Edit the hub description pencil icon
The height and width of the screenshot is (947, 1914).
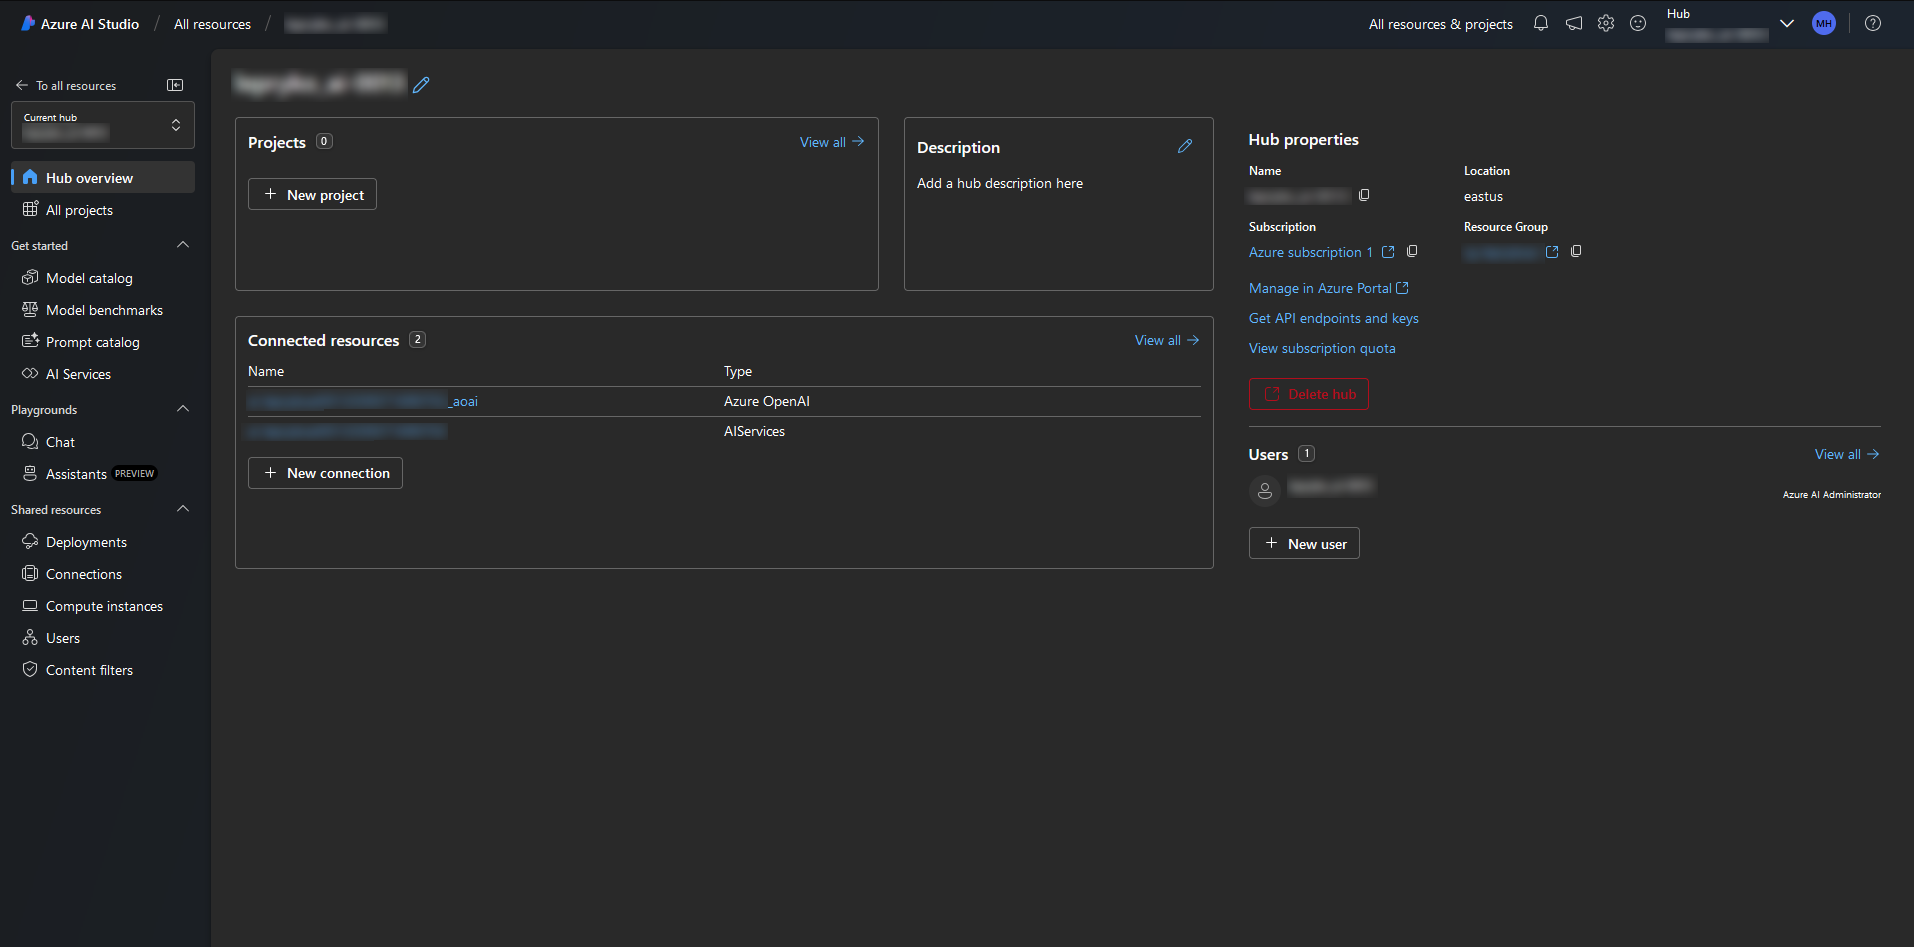pos(1184,146)
